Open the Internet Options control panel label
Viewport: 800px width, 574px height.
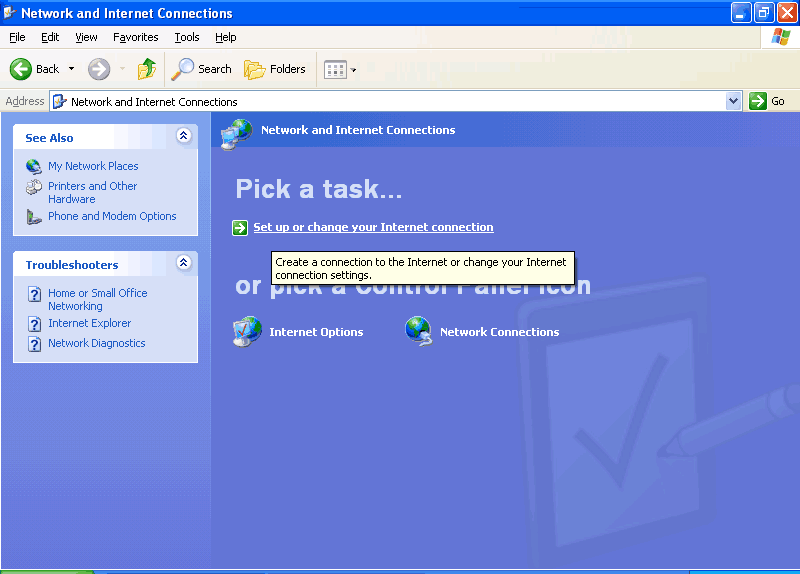tap(316, 332)
